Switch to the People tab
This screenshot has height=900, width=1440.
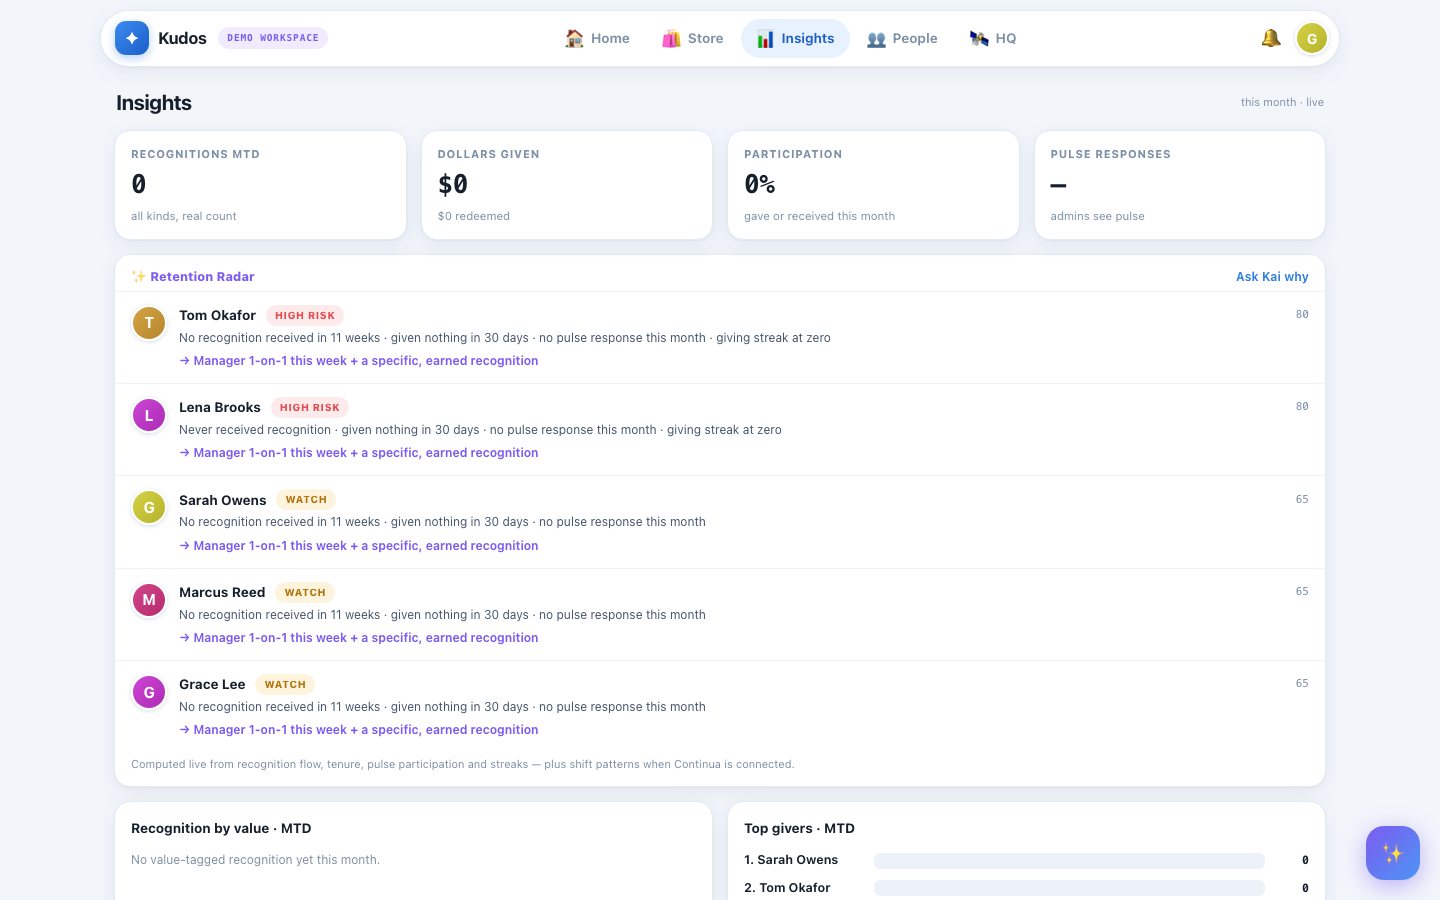tap(902, 38)
